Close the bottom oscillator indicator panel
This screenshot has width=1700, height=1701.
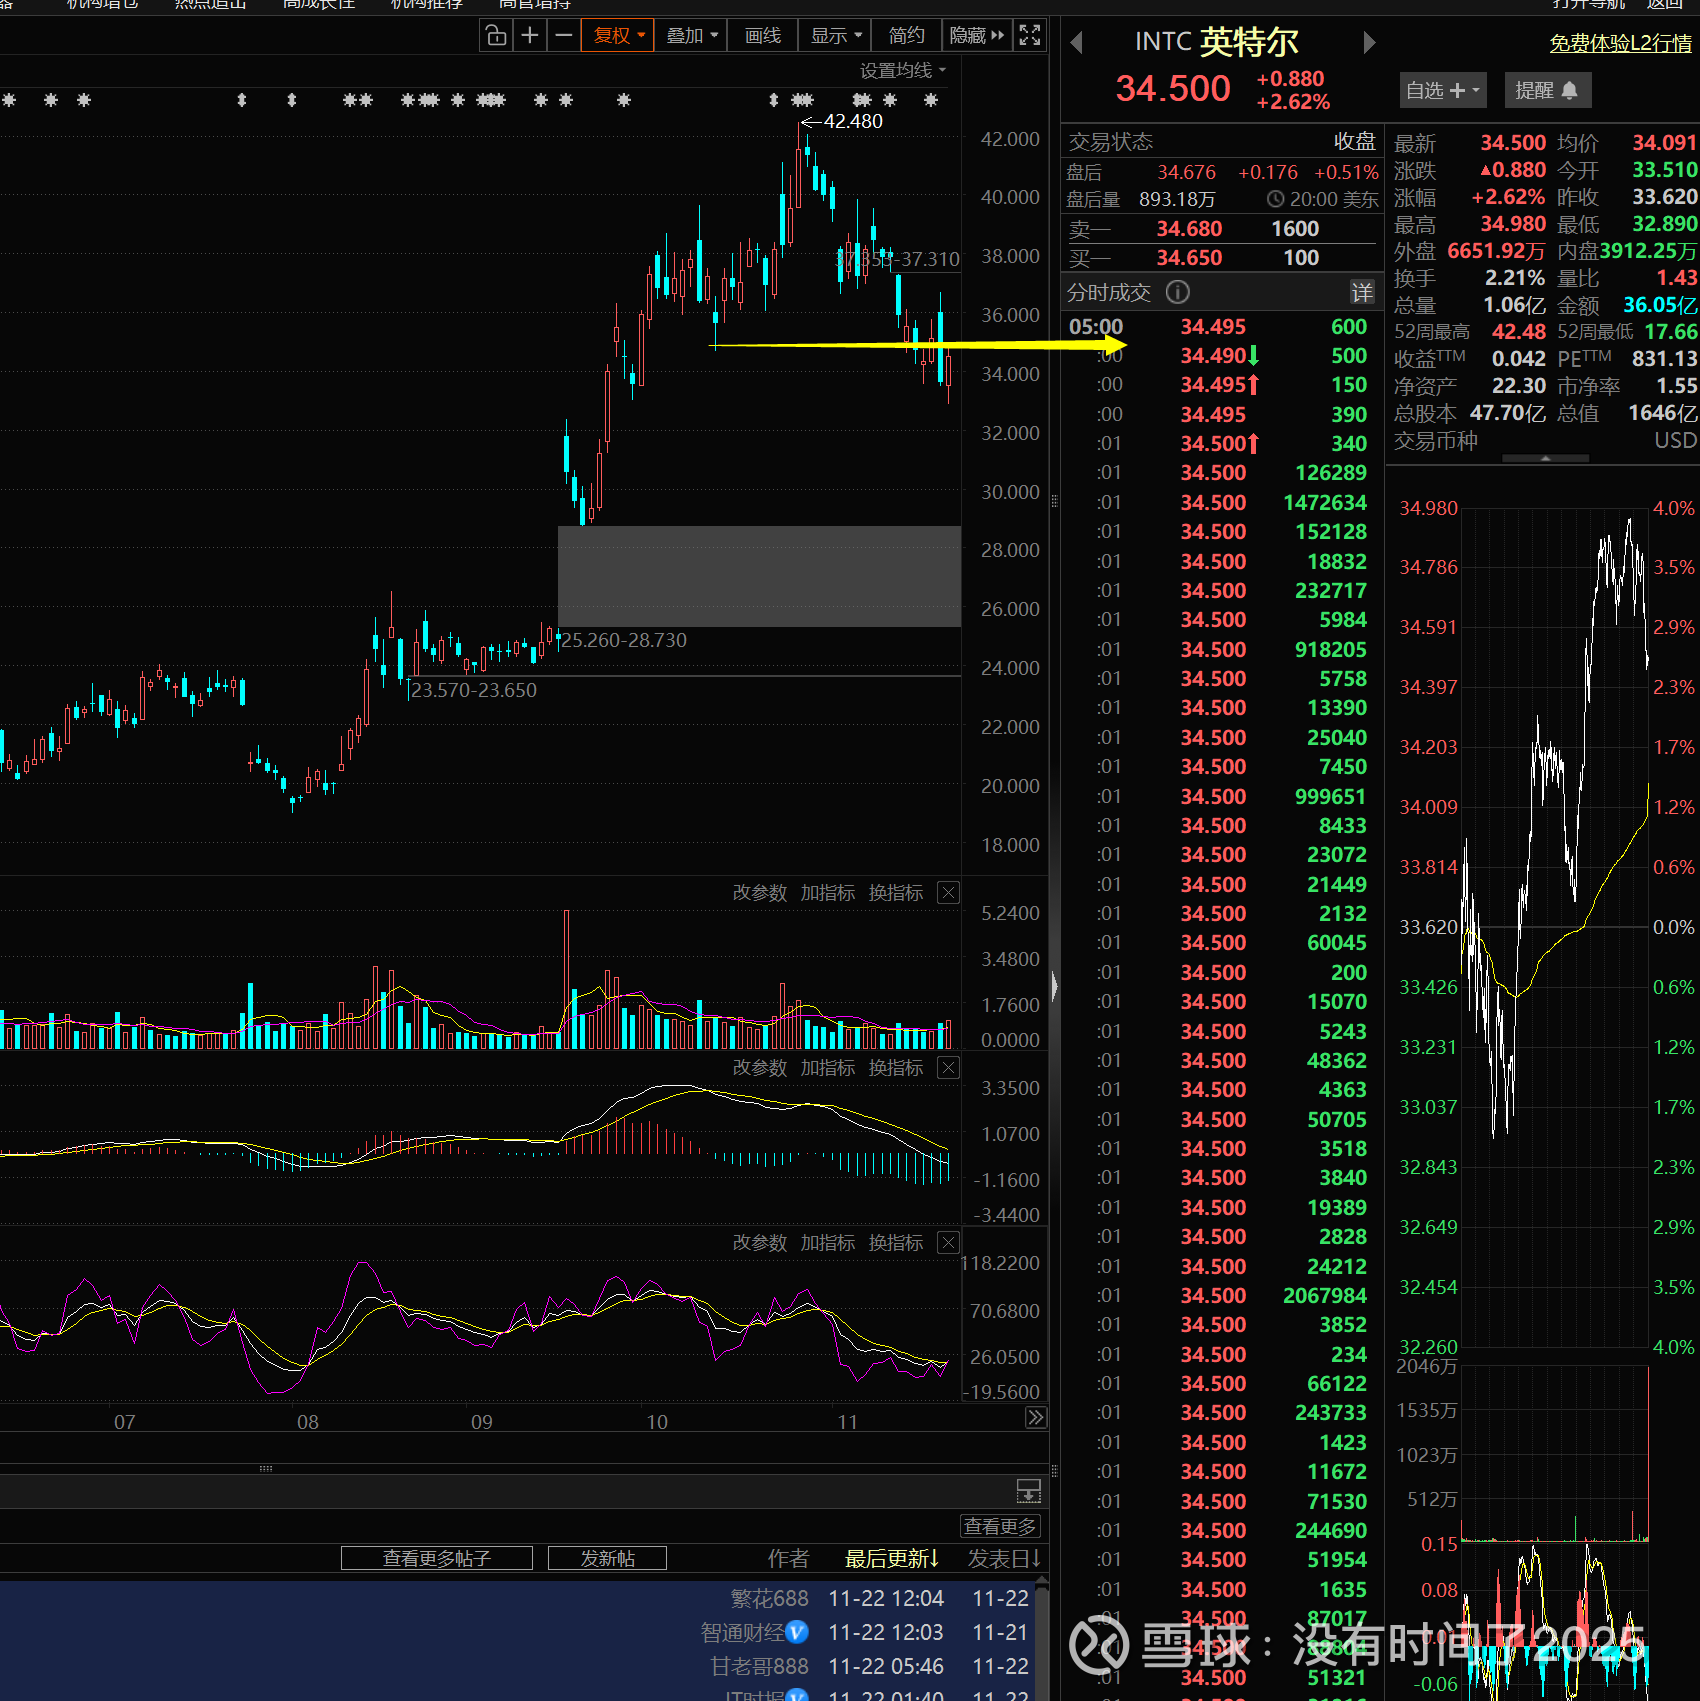pyautogui.click(x=949, y=1243)
